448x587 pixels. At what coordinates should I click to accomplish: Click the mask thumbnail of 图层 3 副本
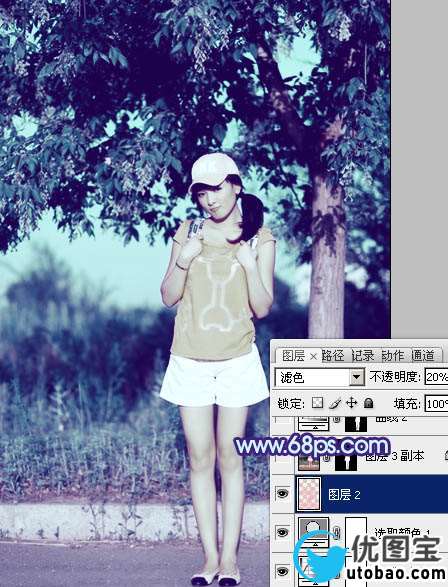346,463
